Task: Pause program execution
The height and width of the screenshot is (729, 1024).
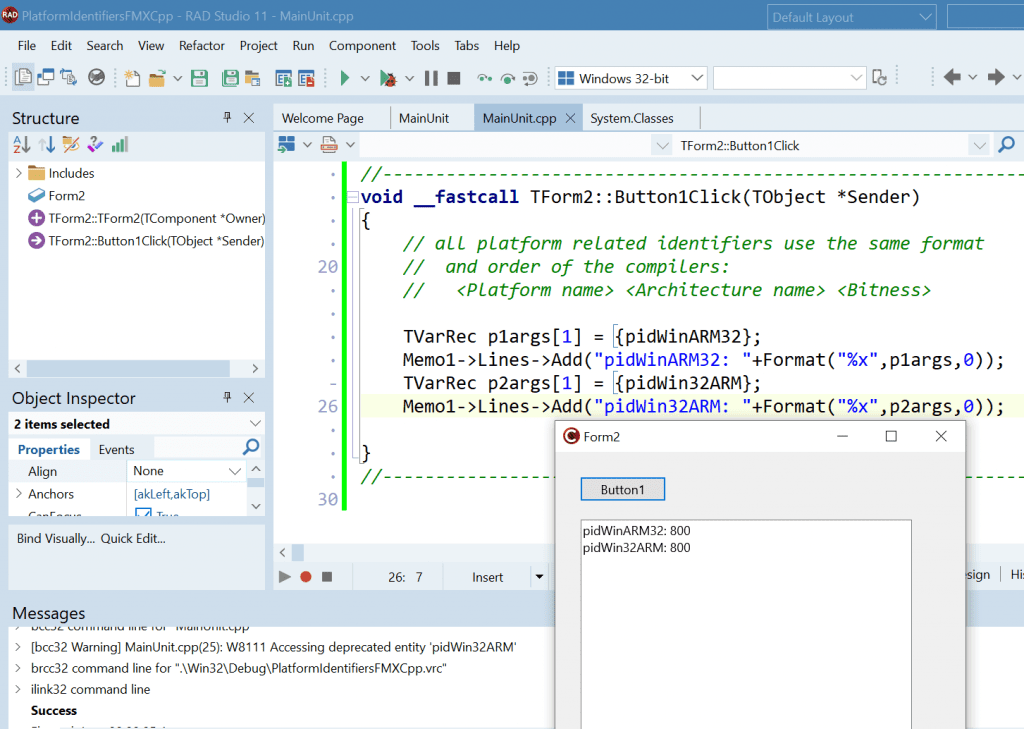Action: (431, 78)
